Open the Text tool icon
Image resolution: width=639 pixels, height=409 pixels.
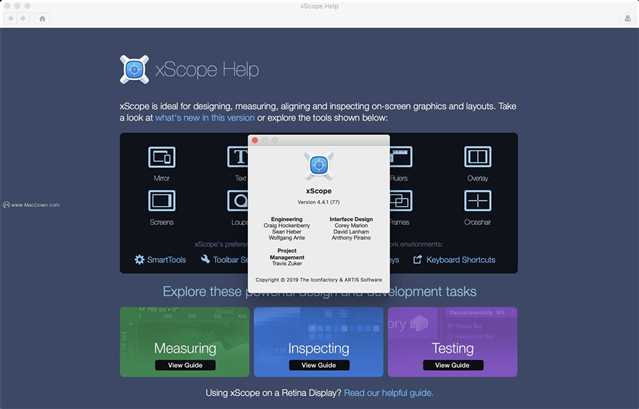coord(238,157)
